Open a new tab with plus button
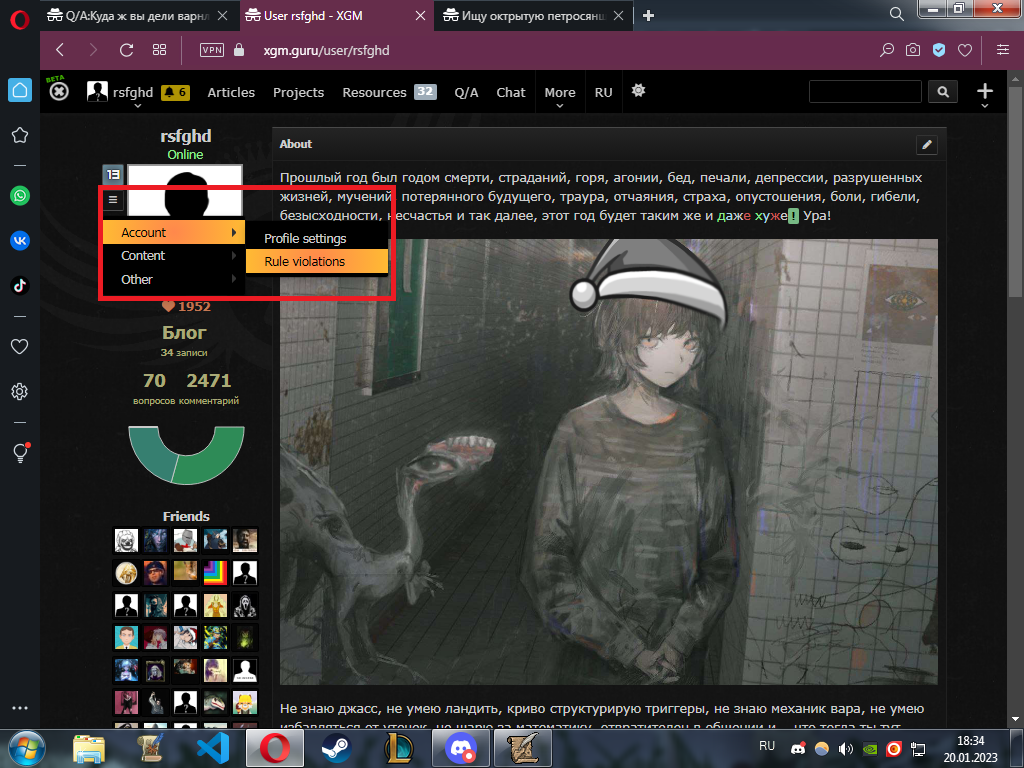Screen dimensions: 1024x768 pos(648,16)
